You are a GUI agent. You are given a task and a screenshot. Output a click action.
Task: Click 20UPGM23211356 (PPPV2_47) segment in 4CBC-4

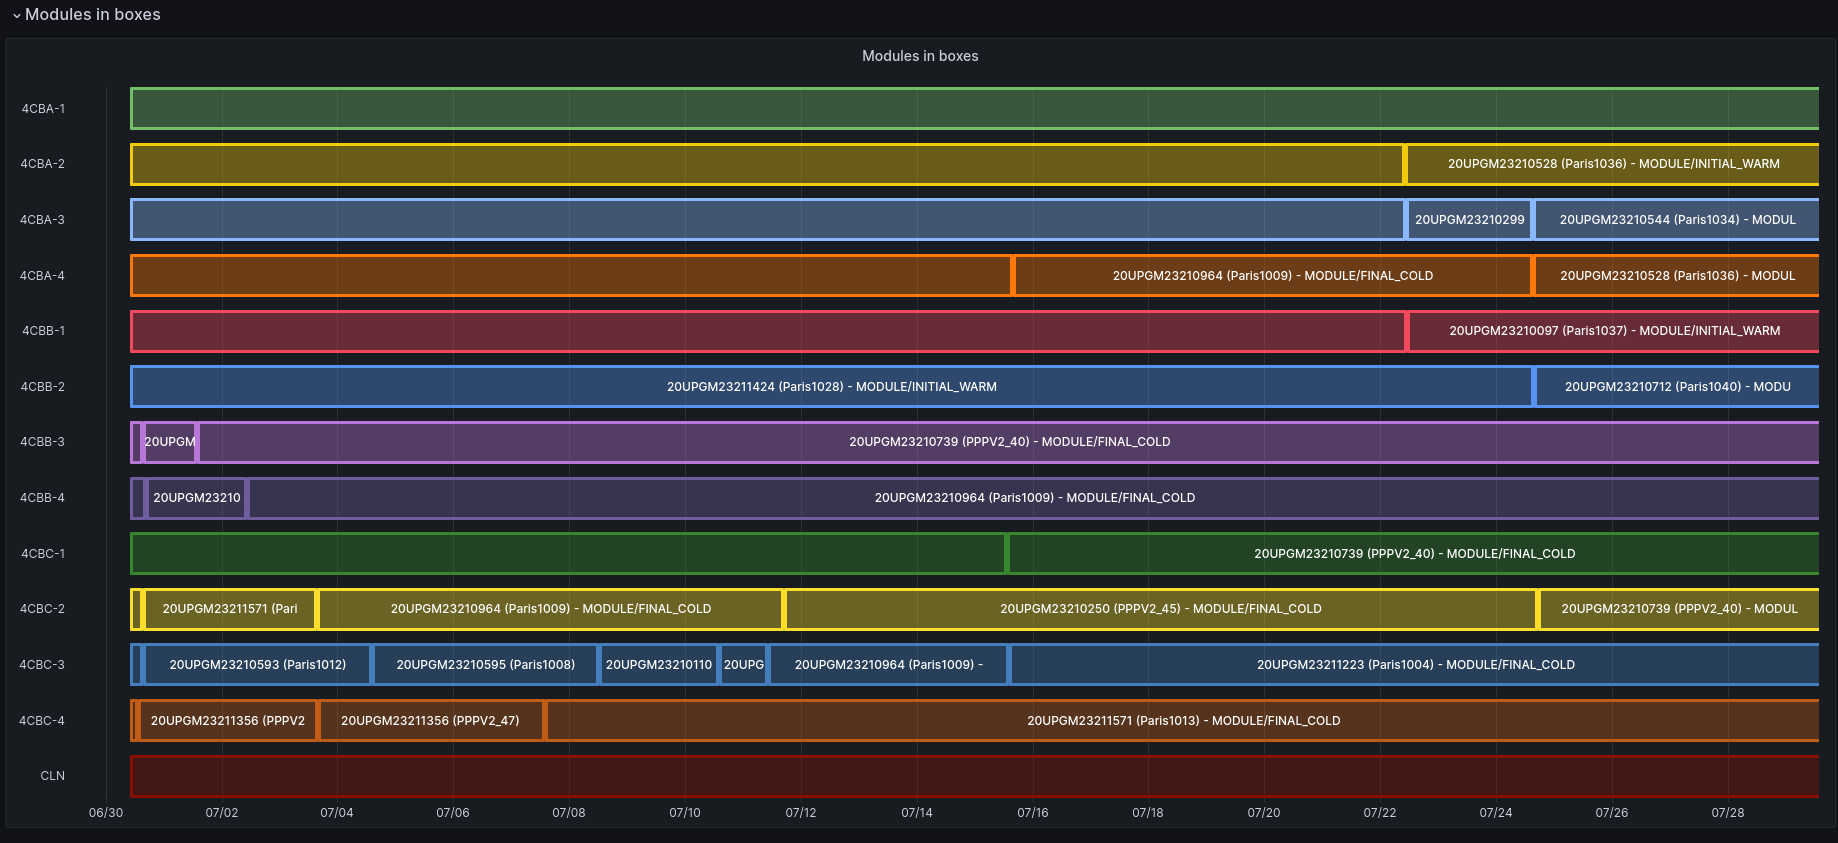pos(430,721)
